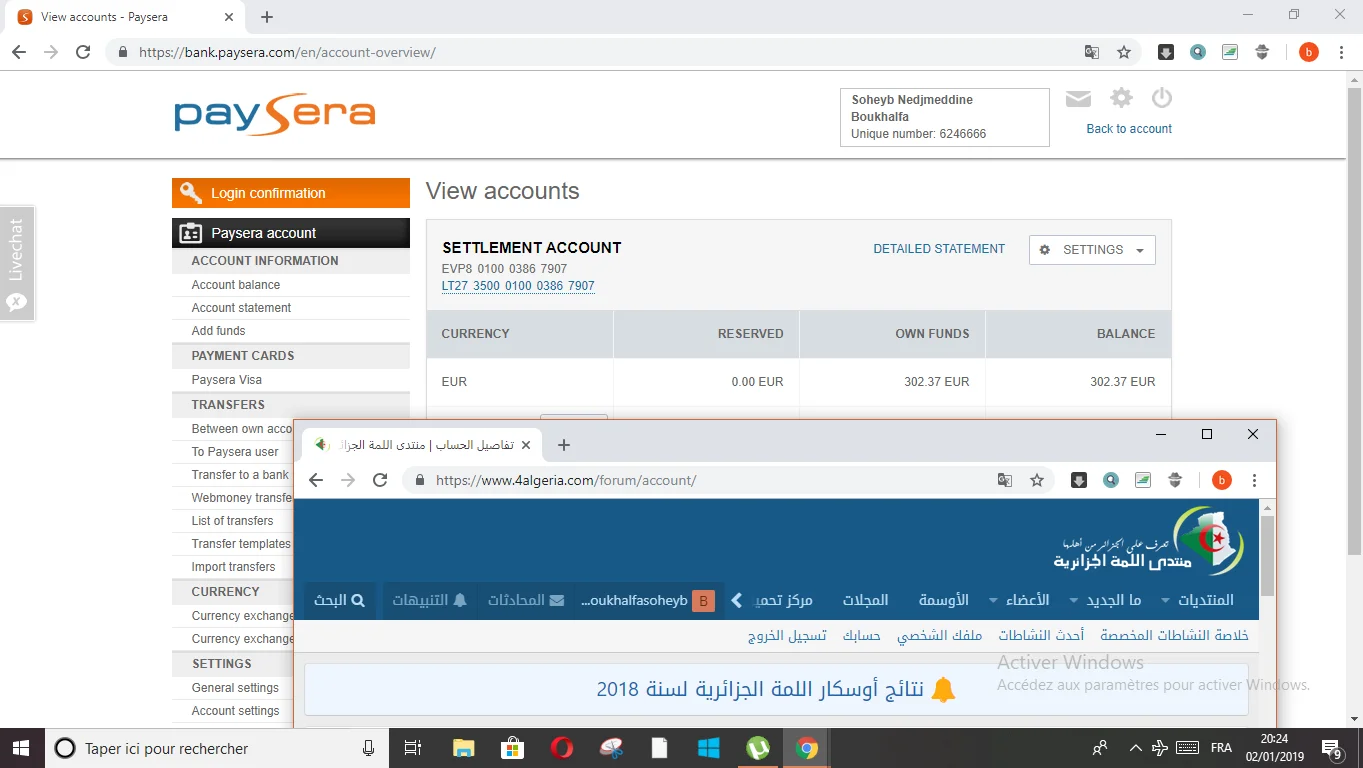Reload the 4algeria forum page
The image size is (1363, 768).
[380, 480]
